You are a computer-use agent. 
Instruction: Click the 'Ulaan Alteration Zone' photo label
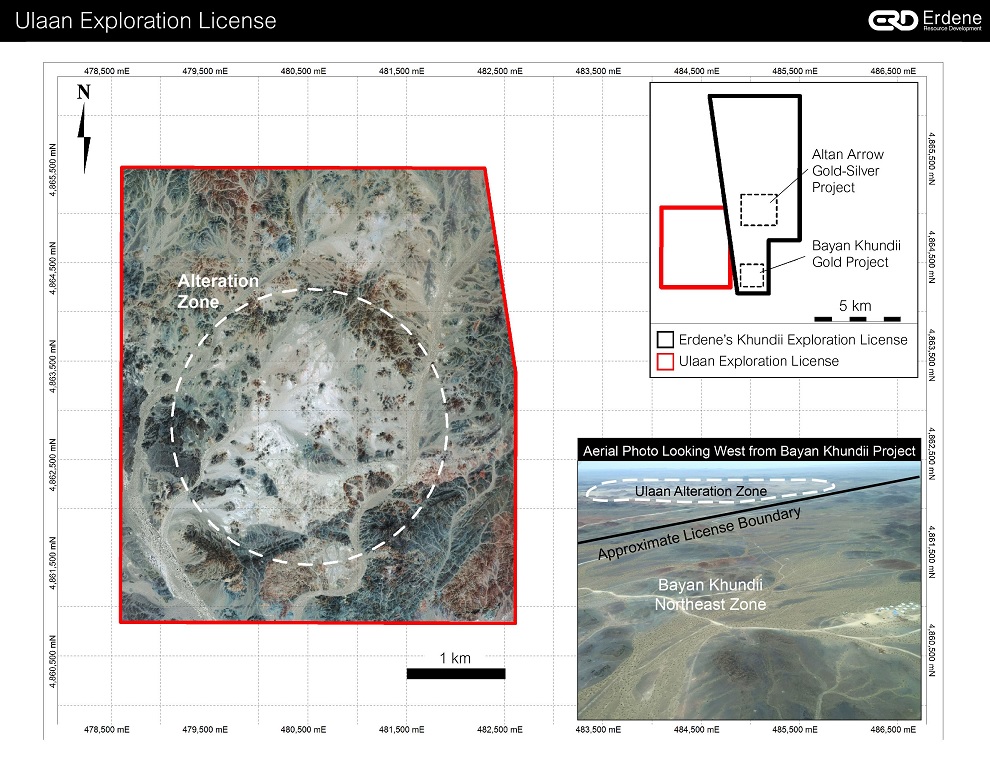[701, 491]
